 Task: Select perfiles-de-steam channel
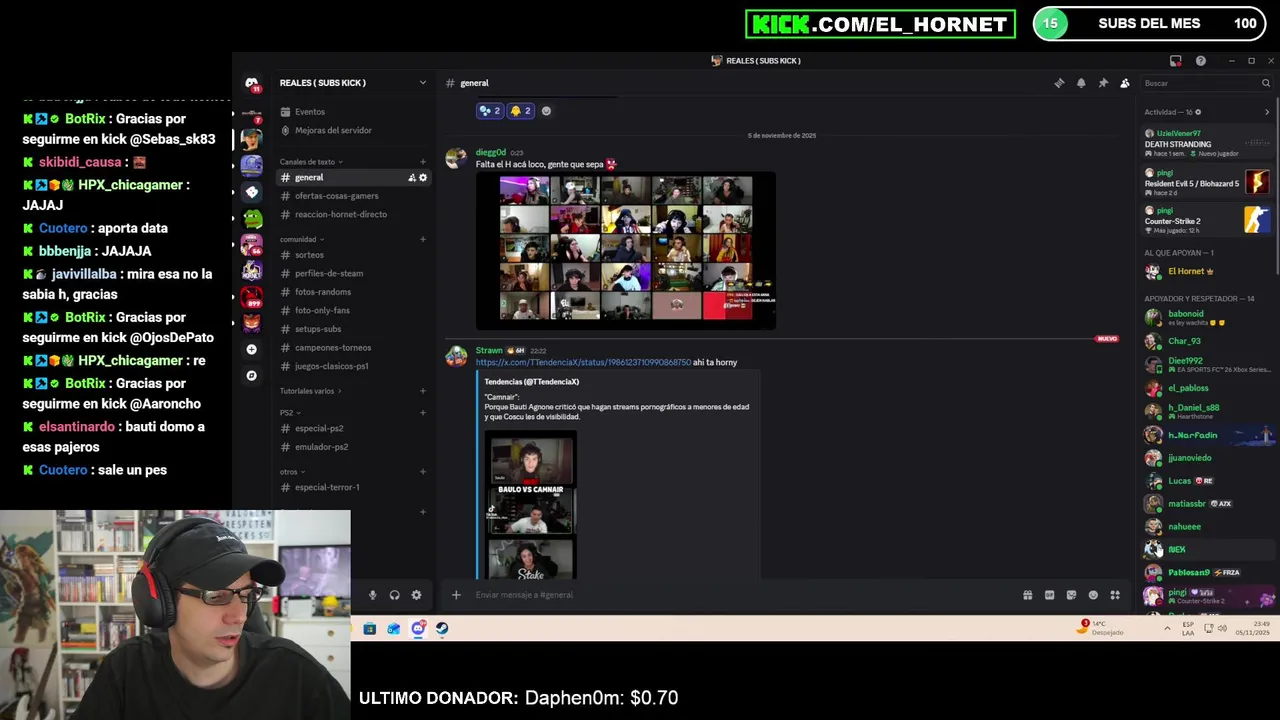pyautogui.click(x=353, y=273)
